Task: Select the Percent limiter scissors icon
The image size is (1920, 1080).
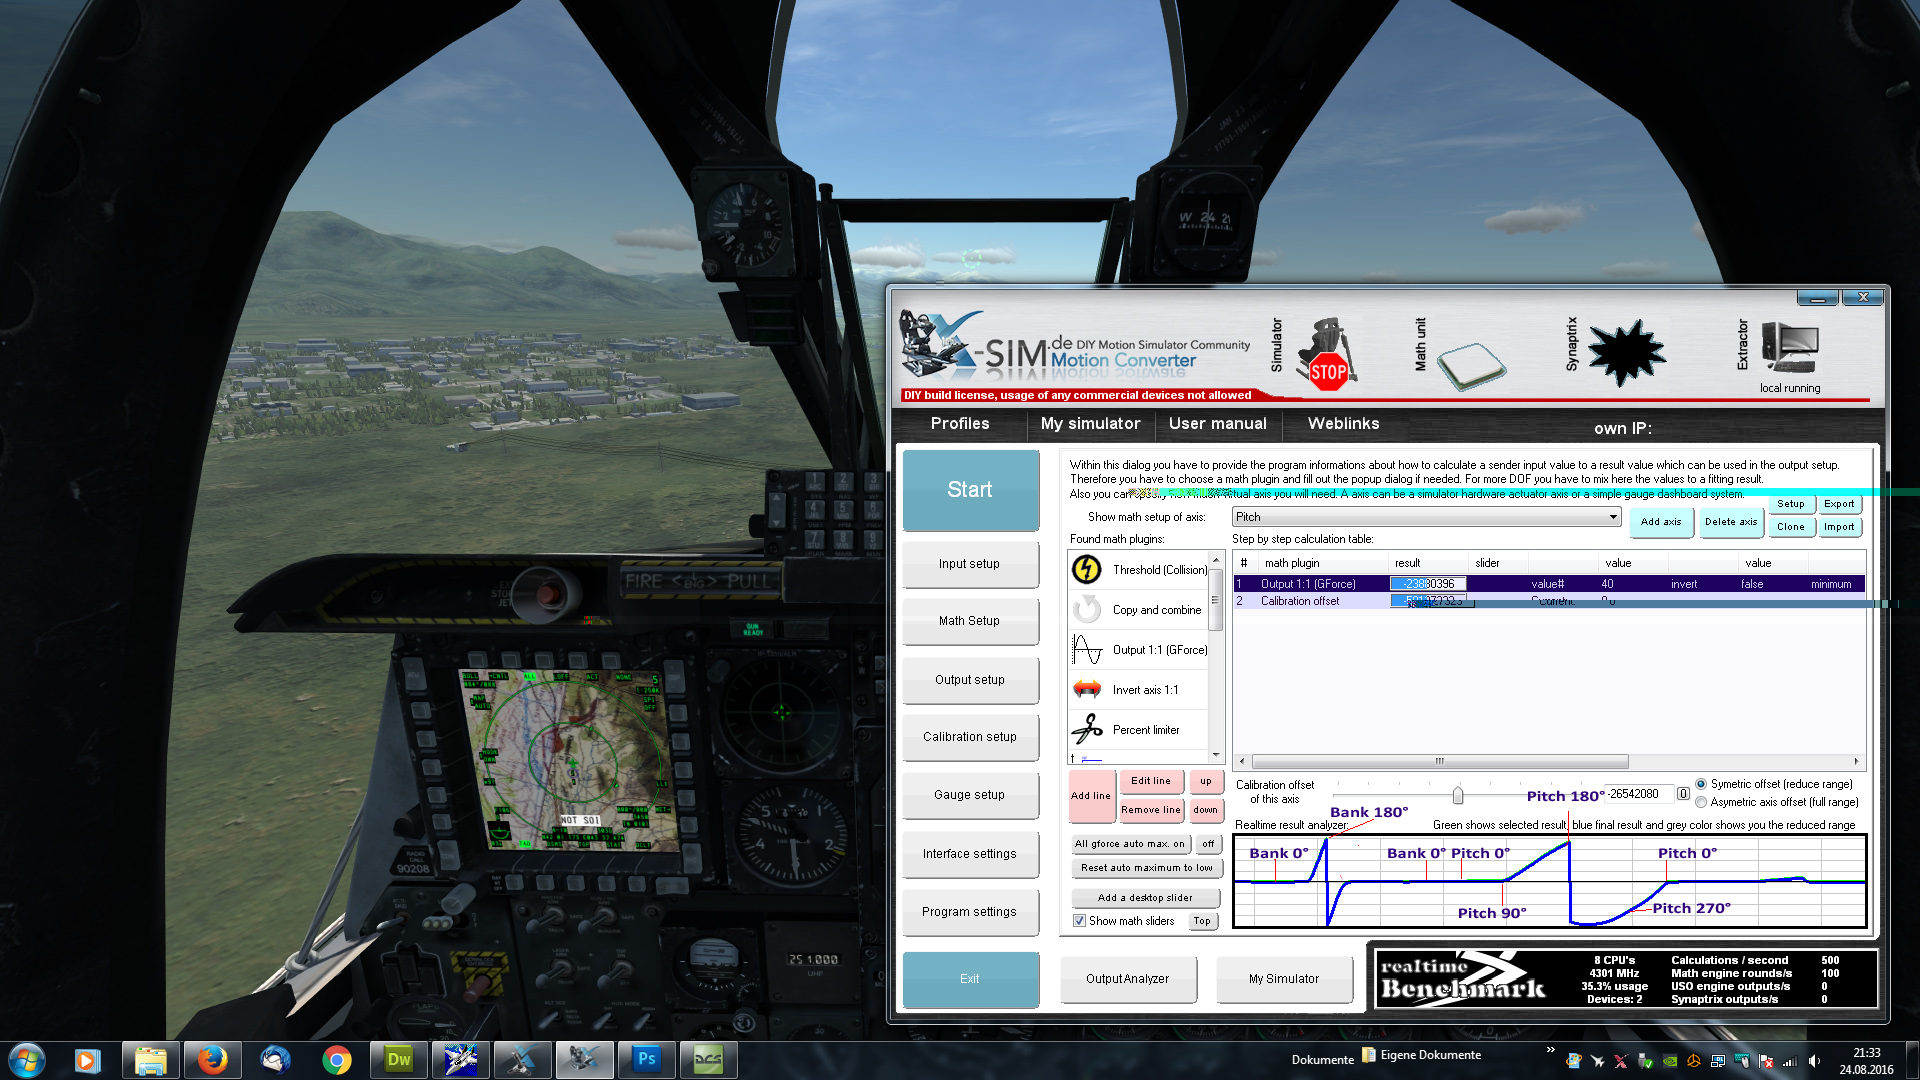Action: 1087,729
